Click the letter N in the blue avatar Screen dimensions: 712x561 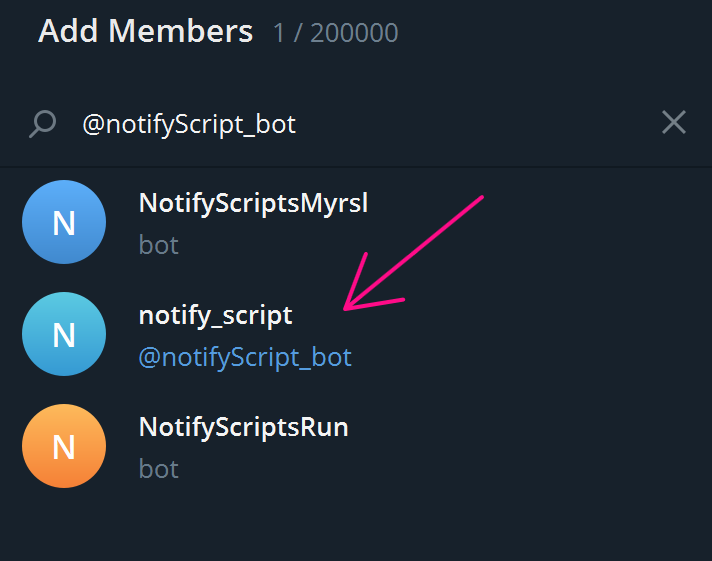coord(64,223)
